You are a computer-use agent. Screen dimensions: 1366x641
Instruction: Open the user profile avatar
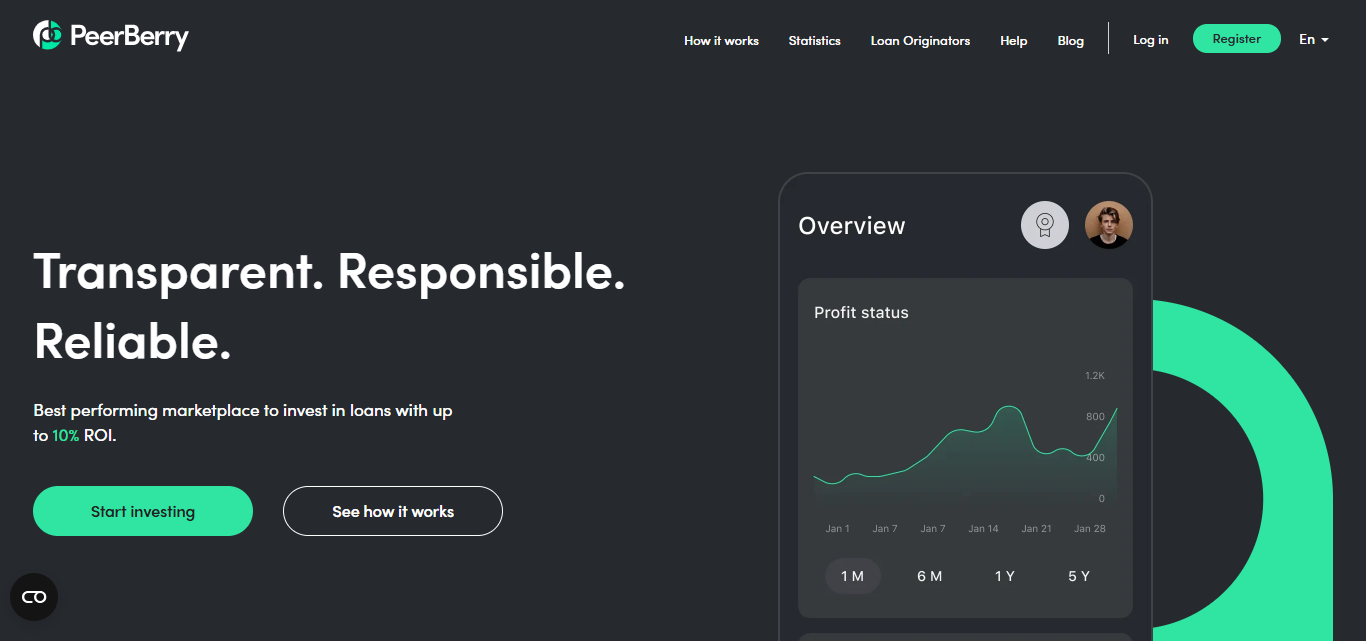pos(1109,225)
